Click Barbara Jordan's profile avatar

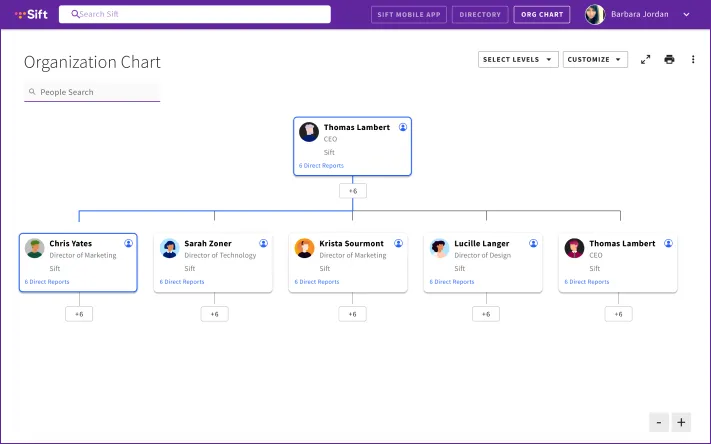(x=595, y=15)
